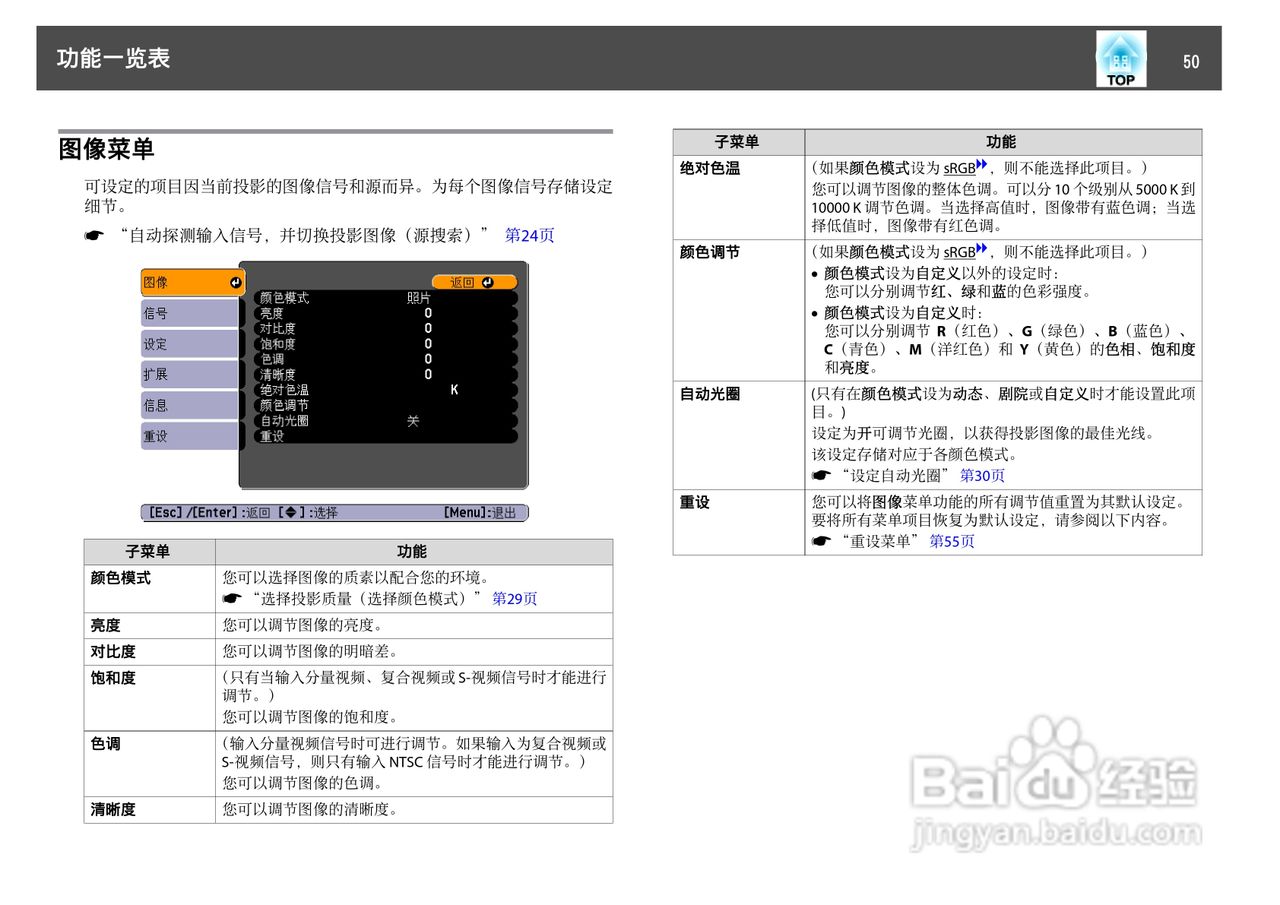Click the 颜色调节 table cell in right table
1280x905 pixels.
pos(738,310)
